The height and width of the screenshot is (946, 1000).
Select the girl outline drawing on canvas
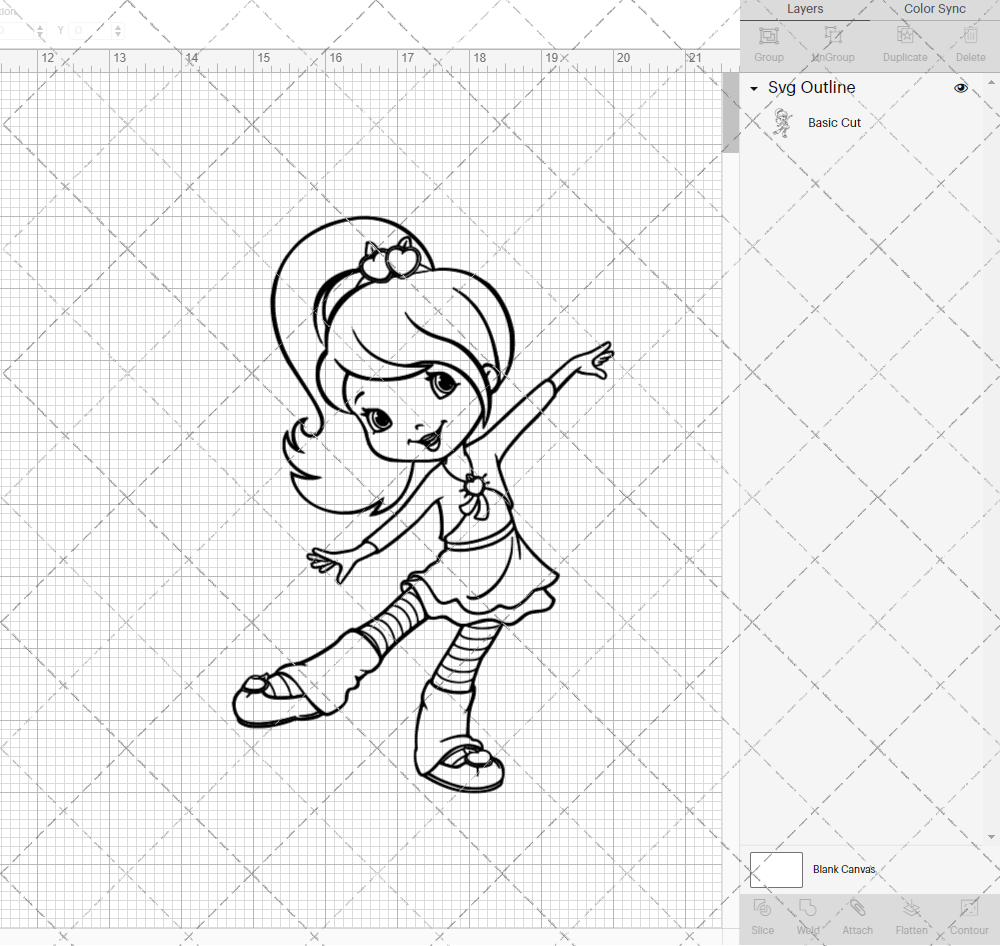[423, 504]
